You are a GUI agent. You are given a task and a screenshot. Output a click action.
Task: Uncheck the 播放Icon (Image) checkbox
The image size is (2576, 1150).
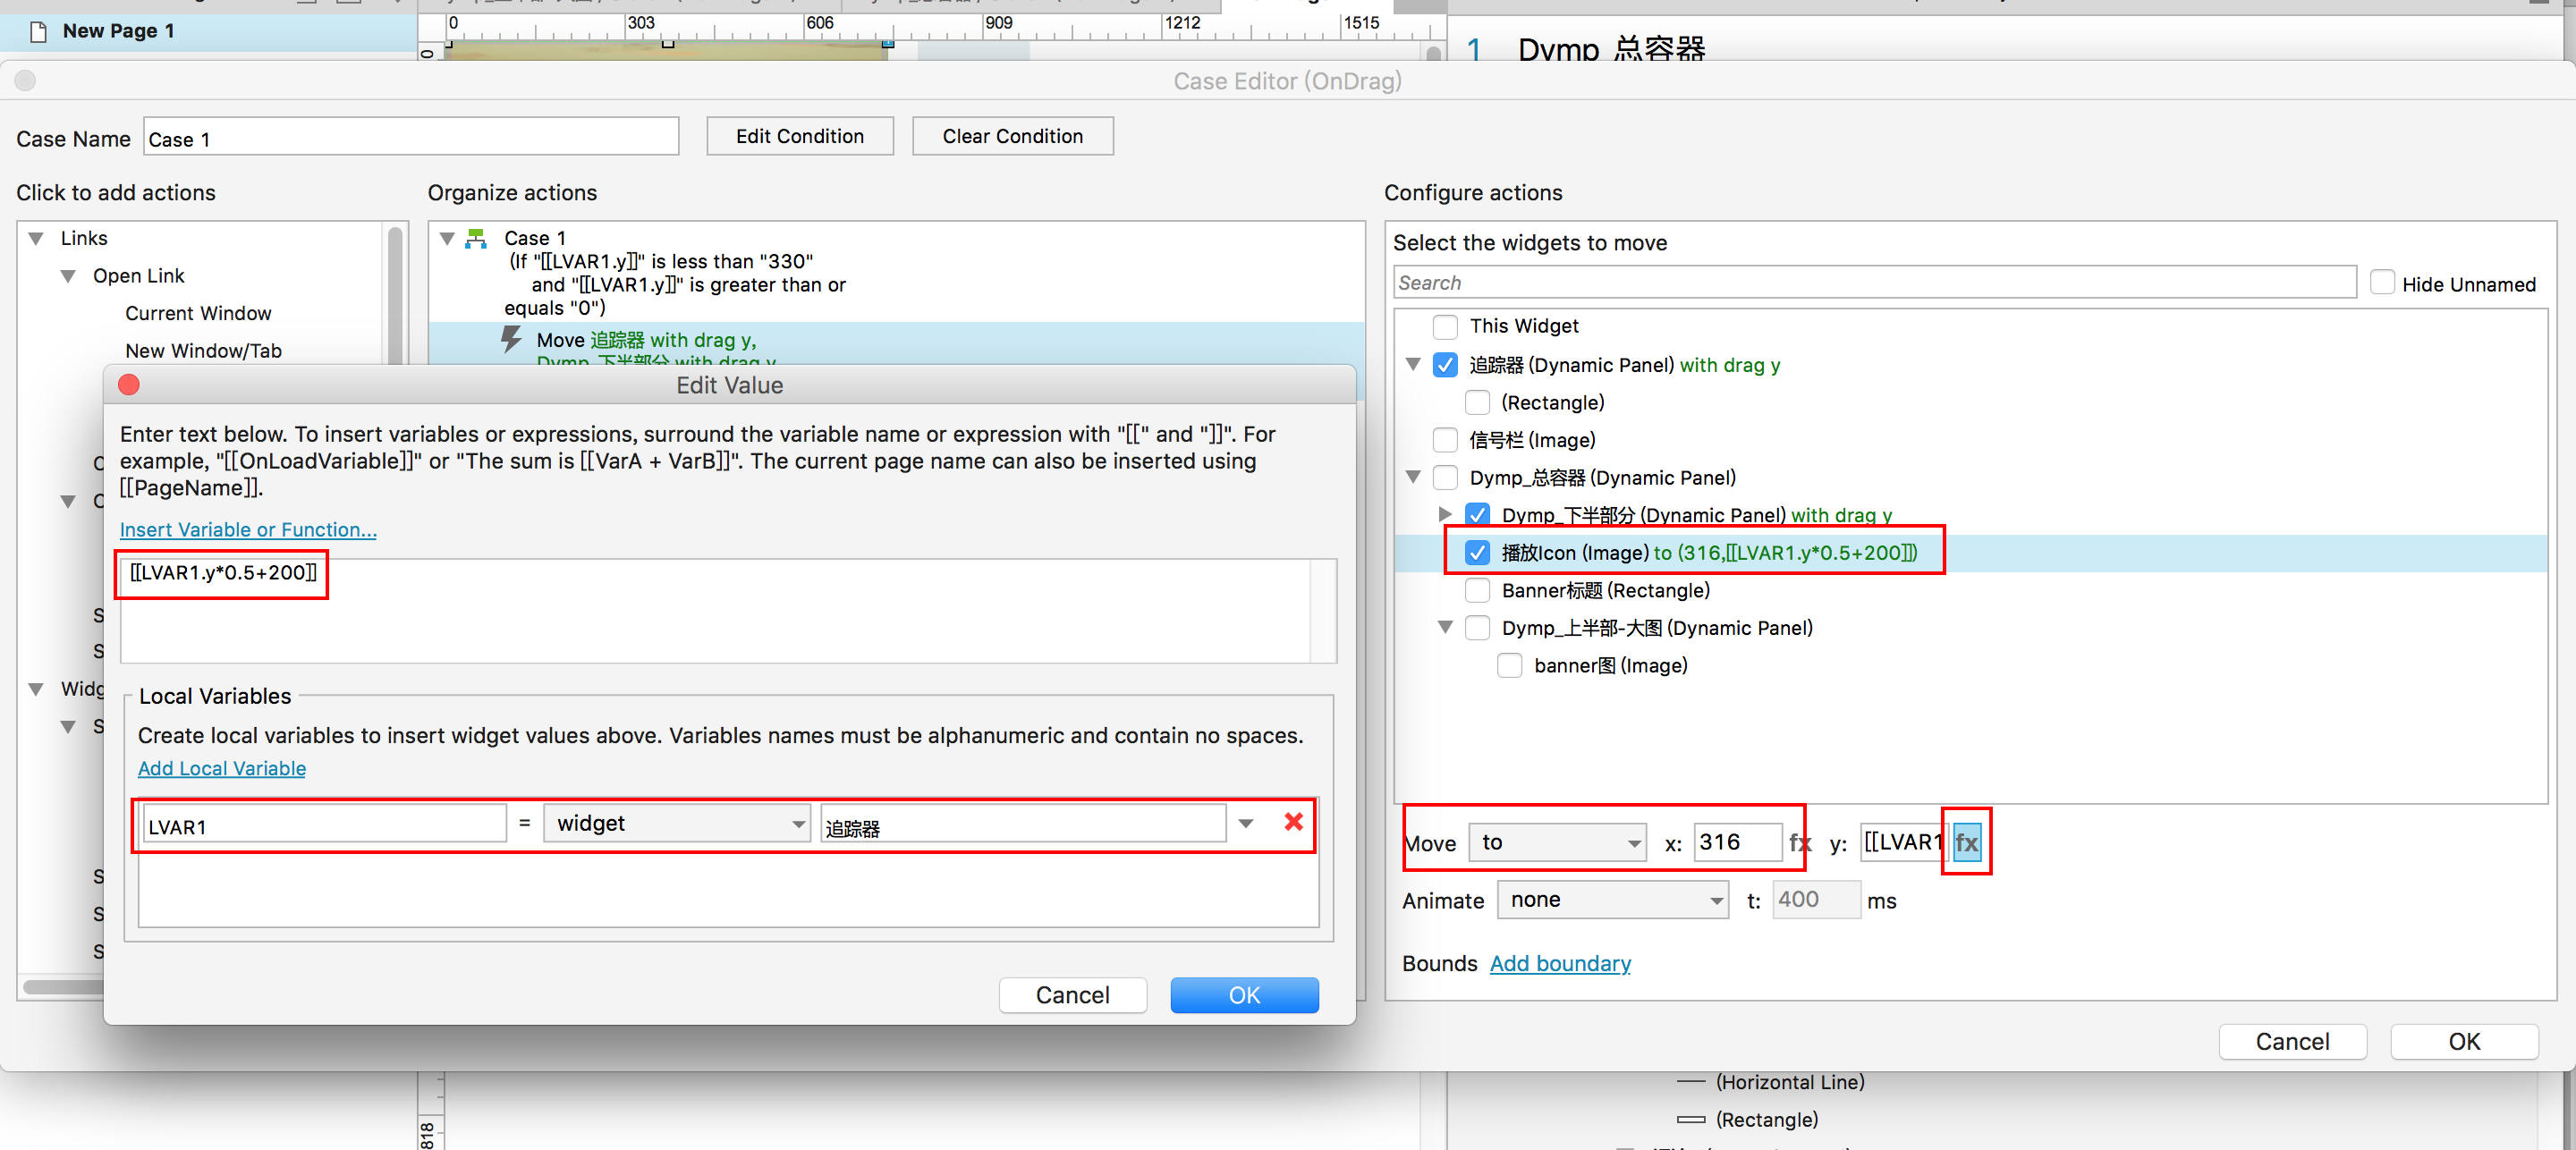click(1476, 553)
